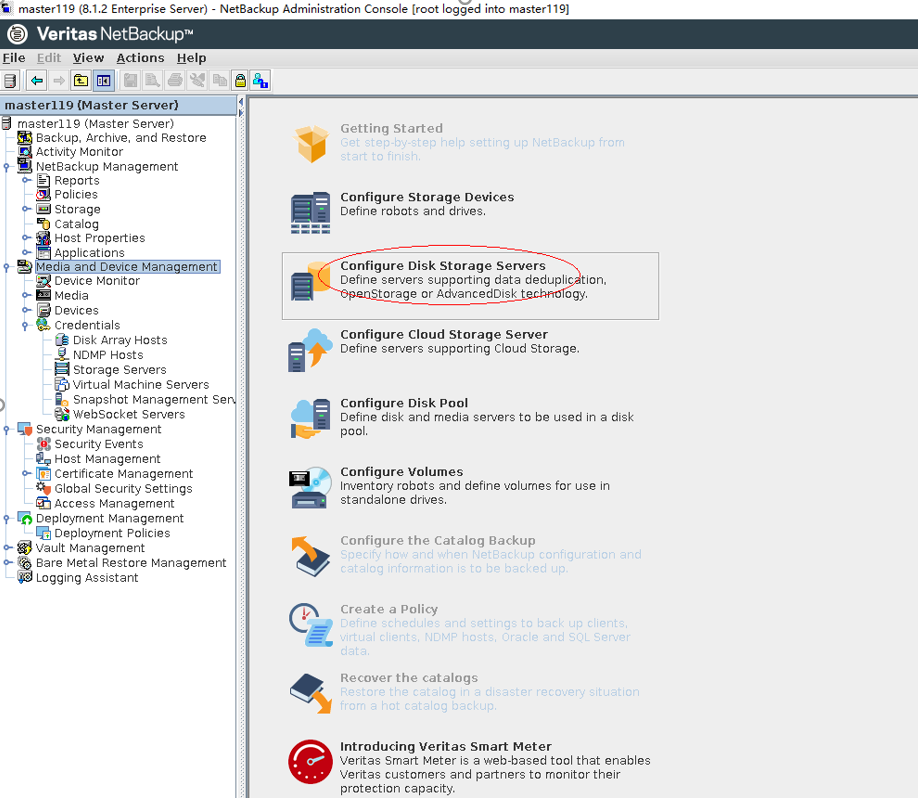Select Storage Servers under Credentials

[x=119, y=370]
